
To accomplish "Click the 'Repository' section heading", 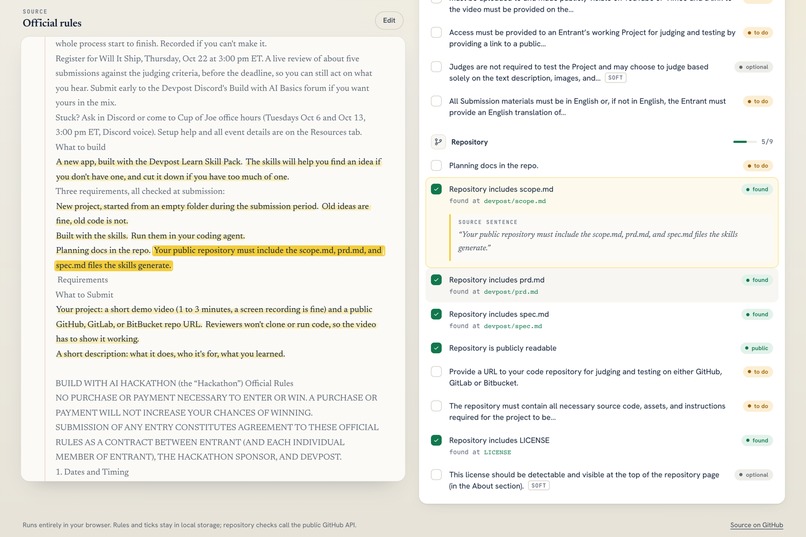I will coord(469,142).
